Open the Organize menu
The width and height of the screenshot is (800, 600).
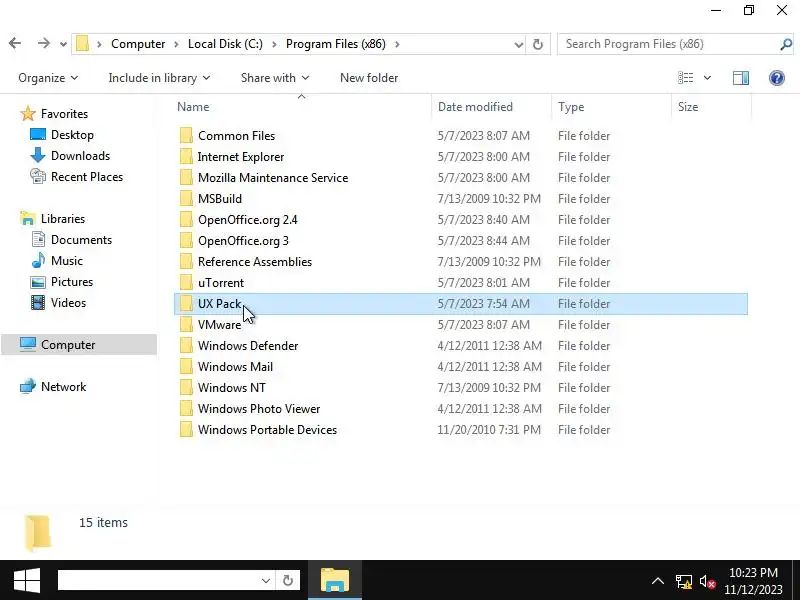coord(48,78)
